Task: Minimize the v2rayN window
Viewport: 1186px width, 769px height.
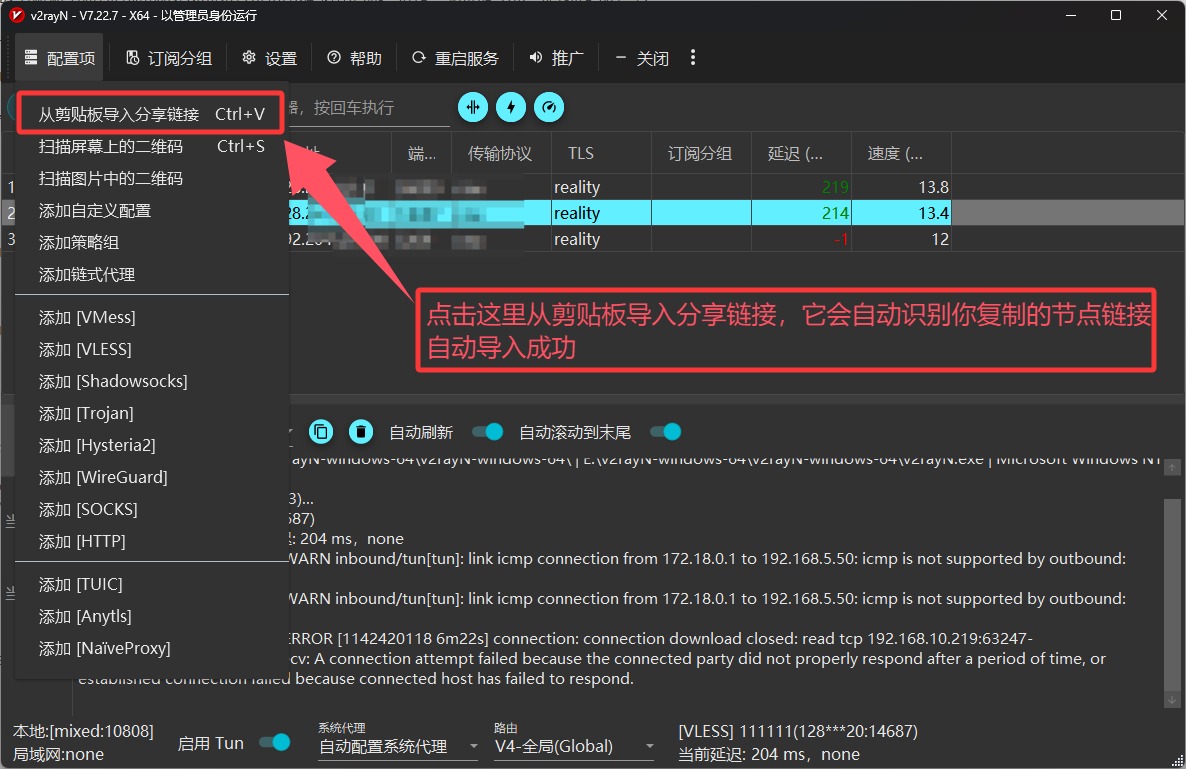Action: (x=1071, y=15)
